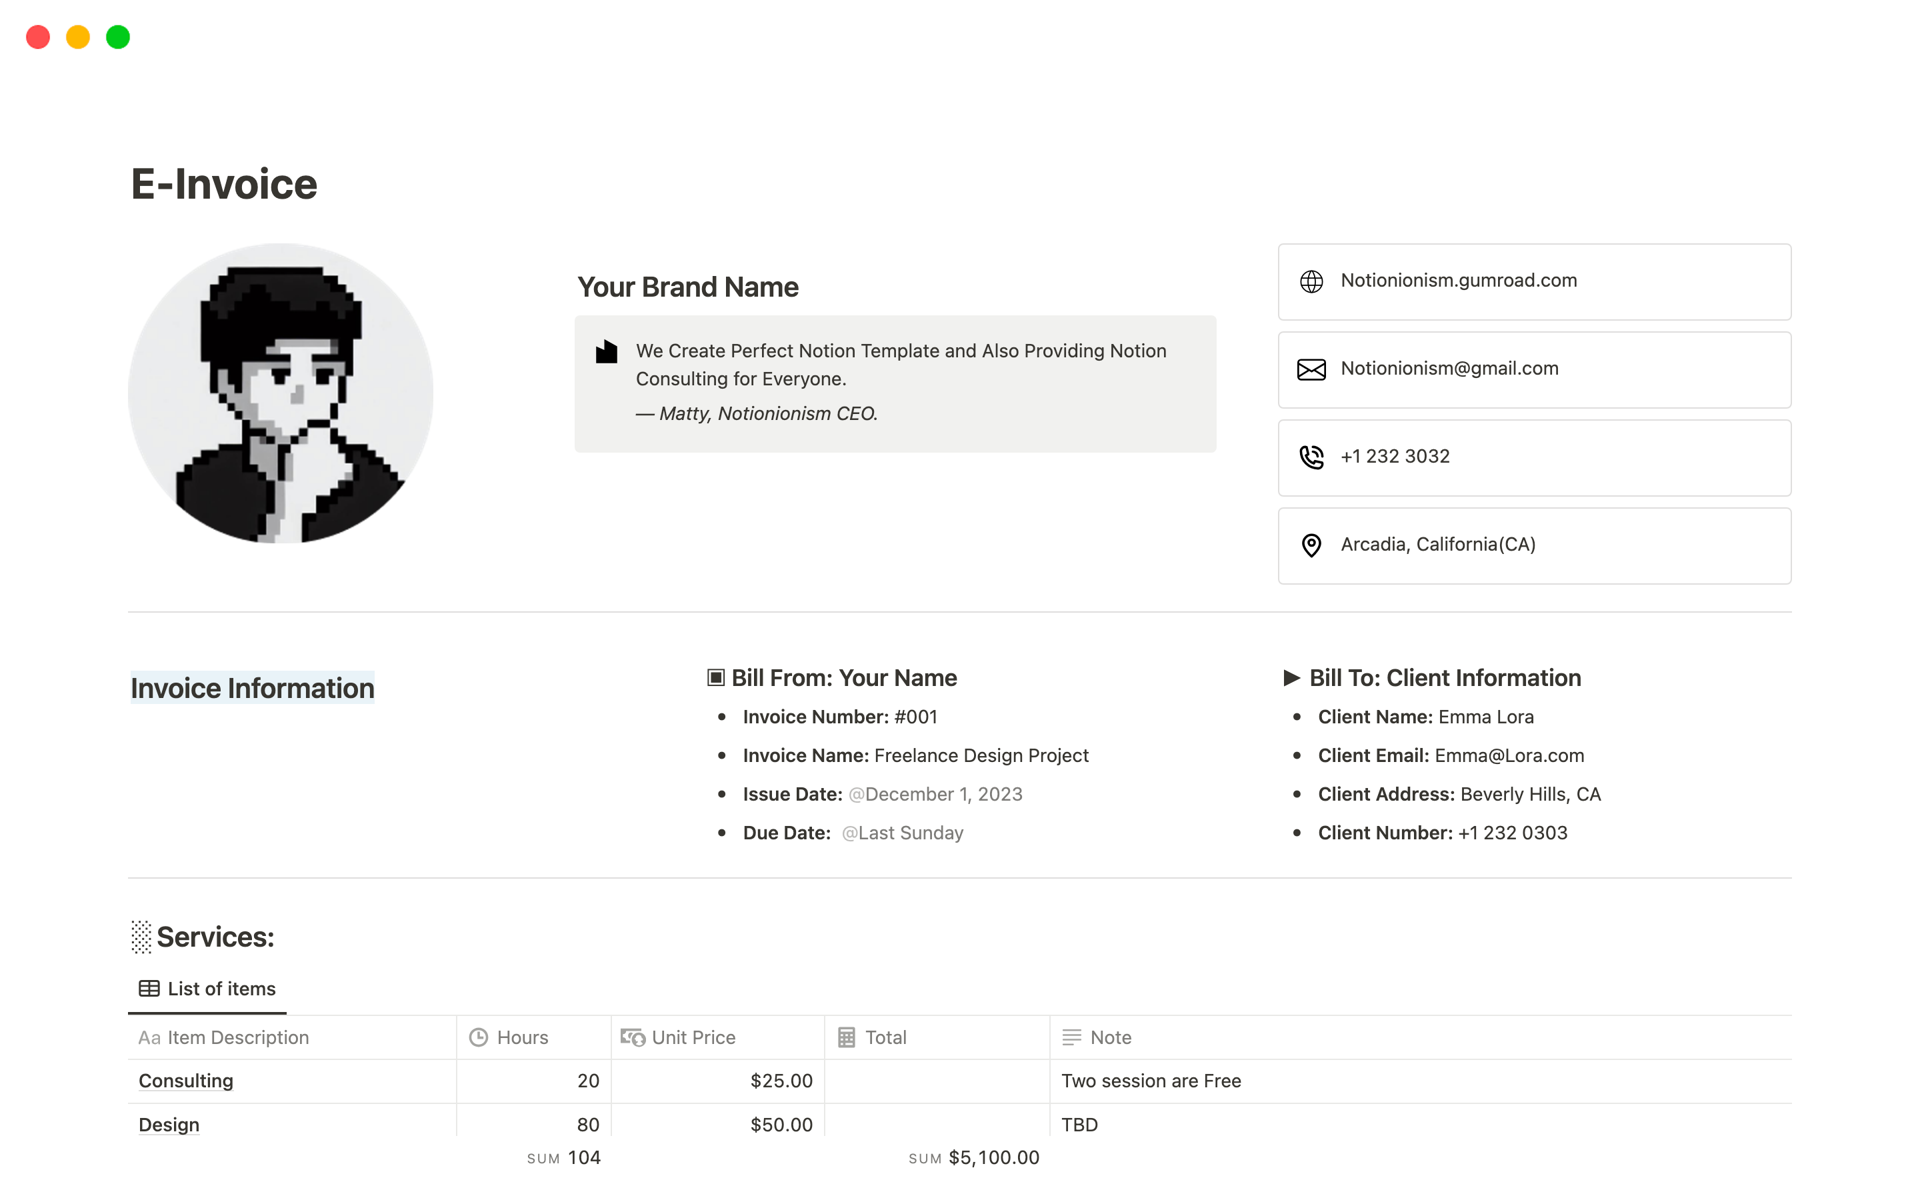Viewport: 1920px width, 1200px height.
Task: Click the calculator icon in the Total header
Action: (x=846, y=1038)
